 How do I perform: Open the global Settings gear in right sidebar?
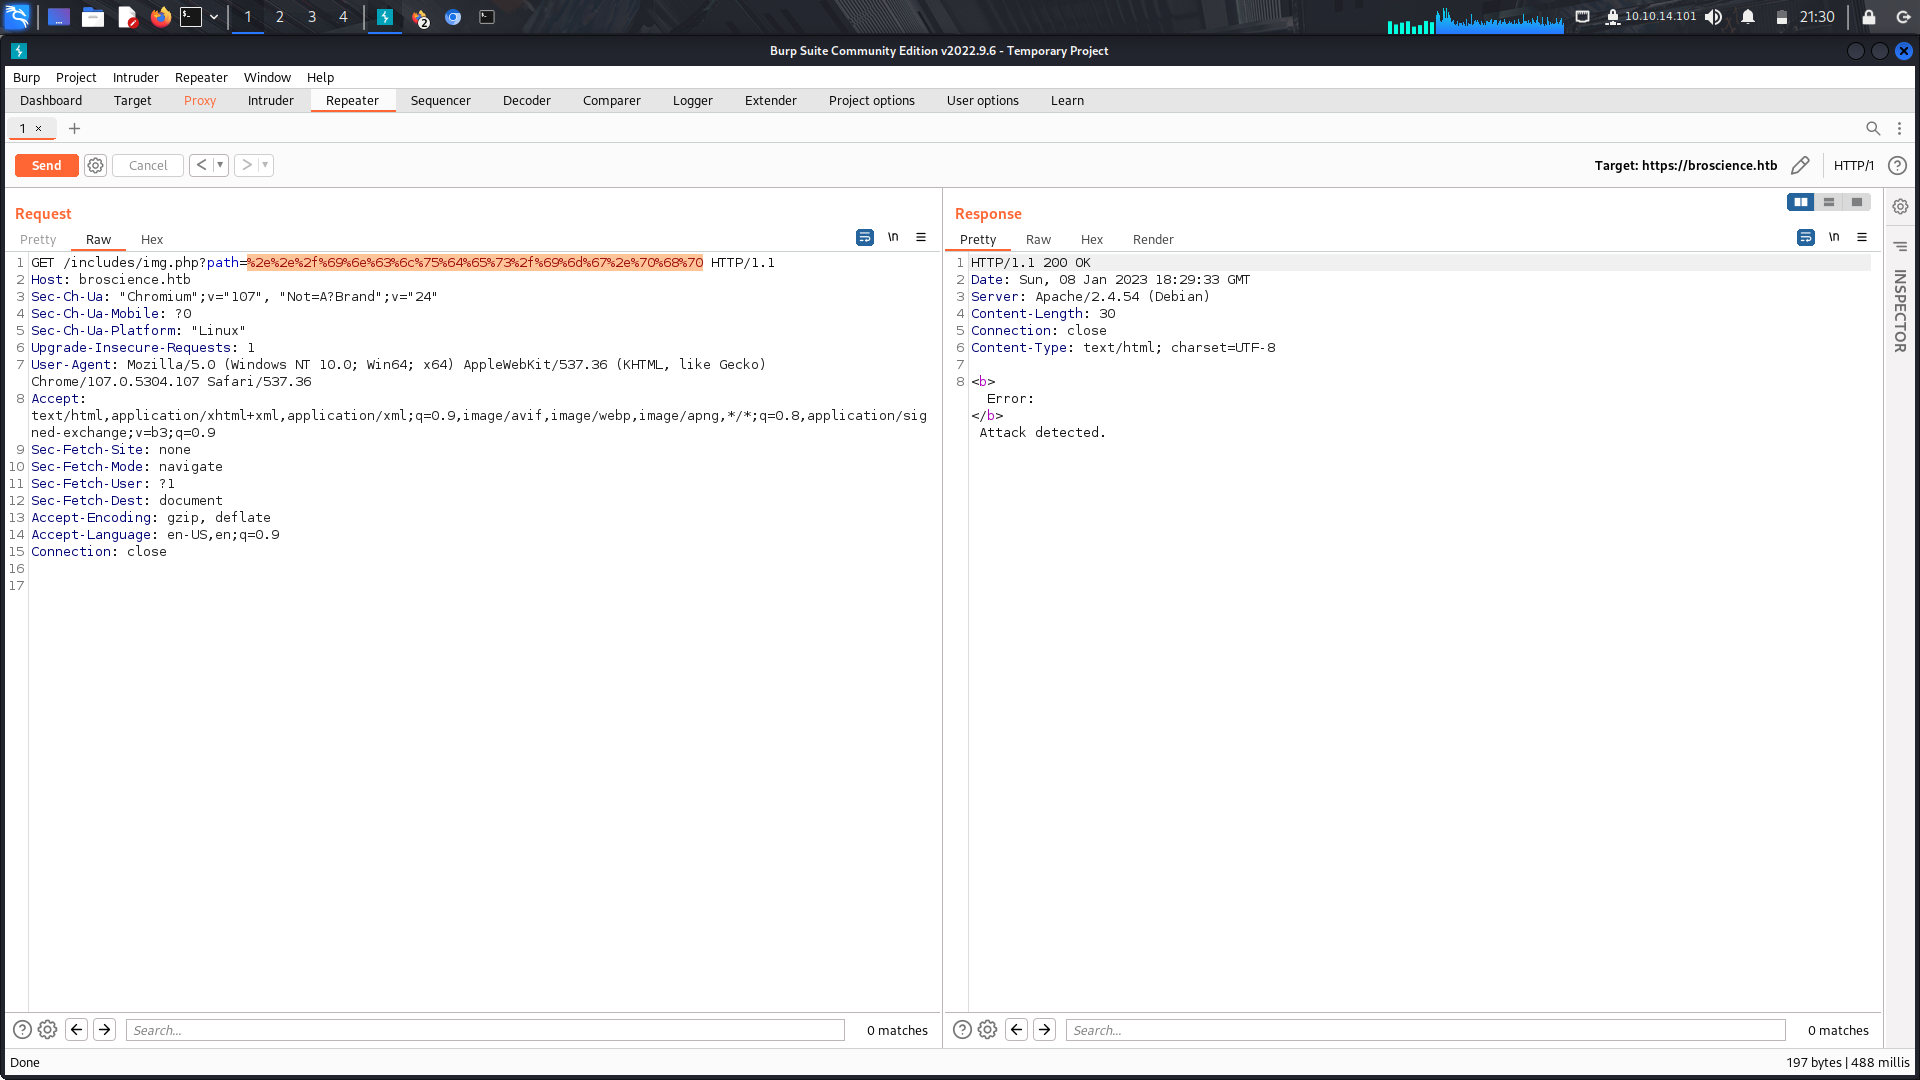pyautogui.click(x=1899, y=206)
